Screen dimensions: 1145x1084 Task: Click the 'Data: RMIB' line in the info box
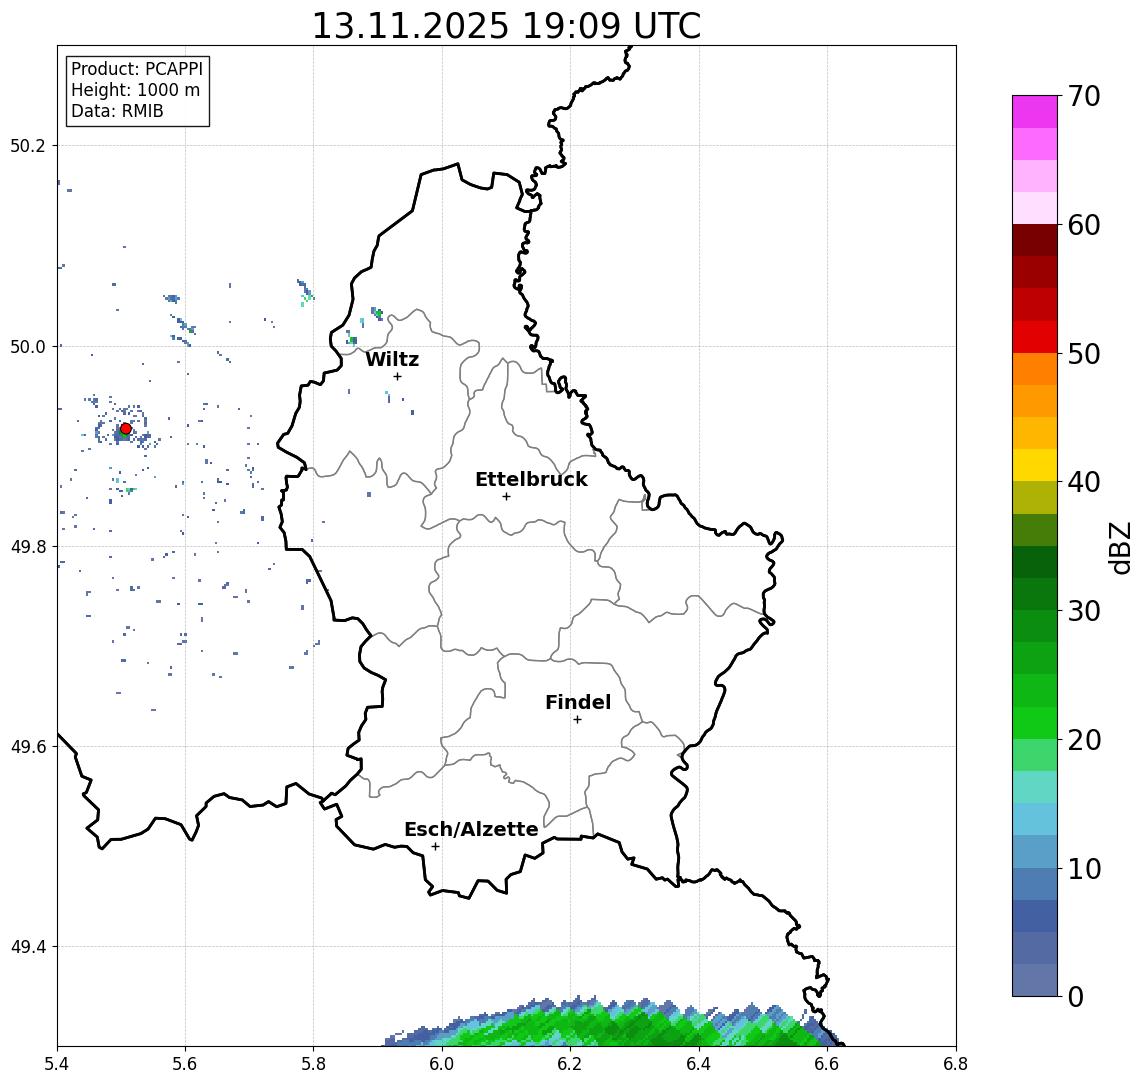point(117,111)
